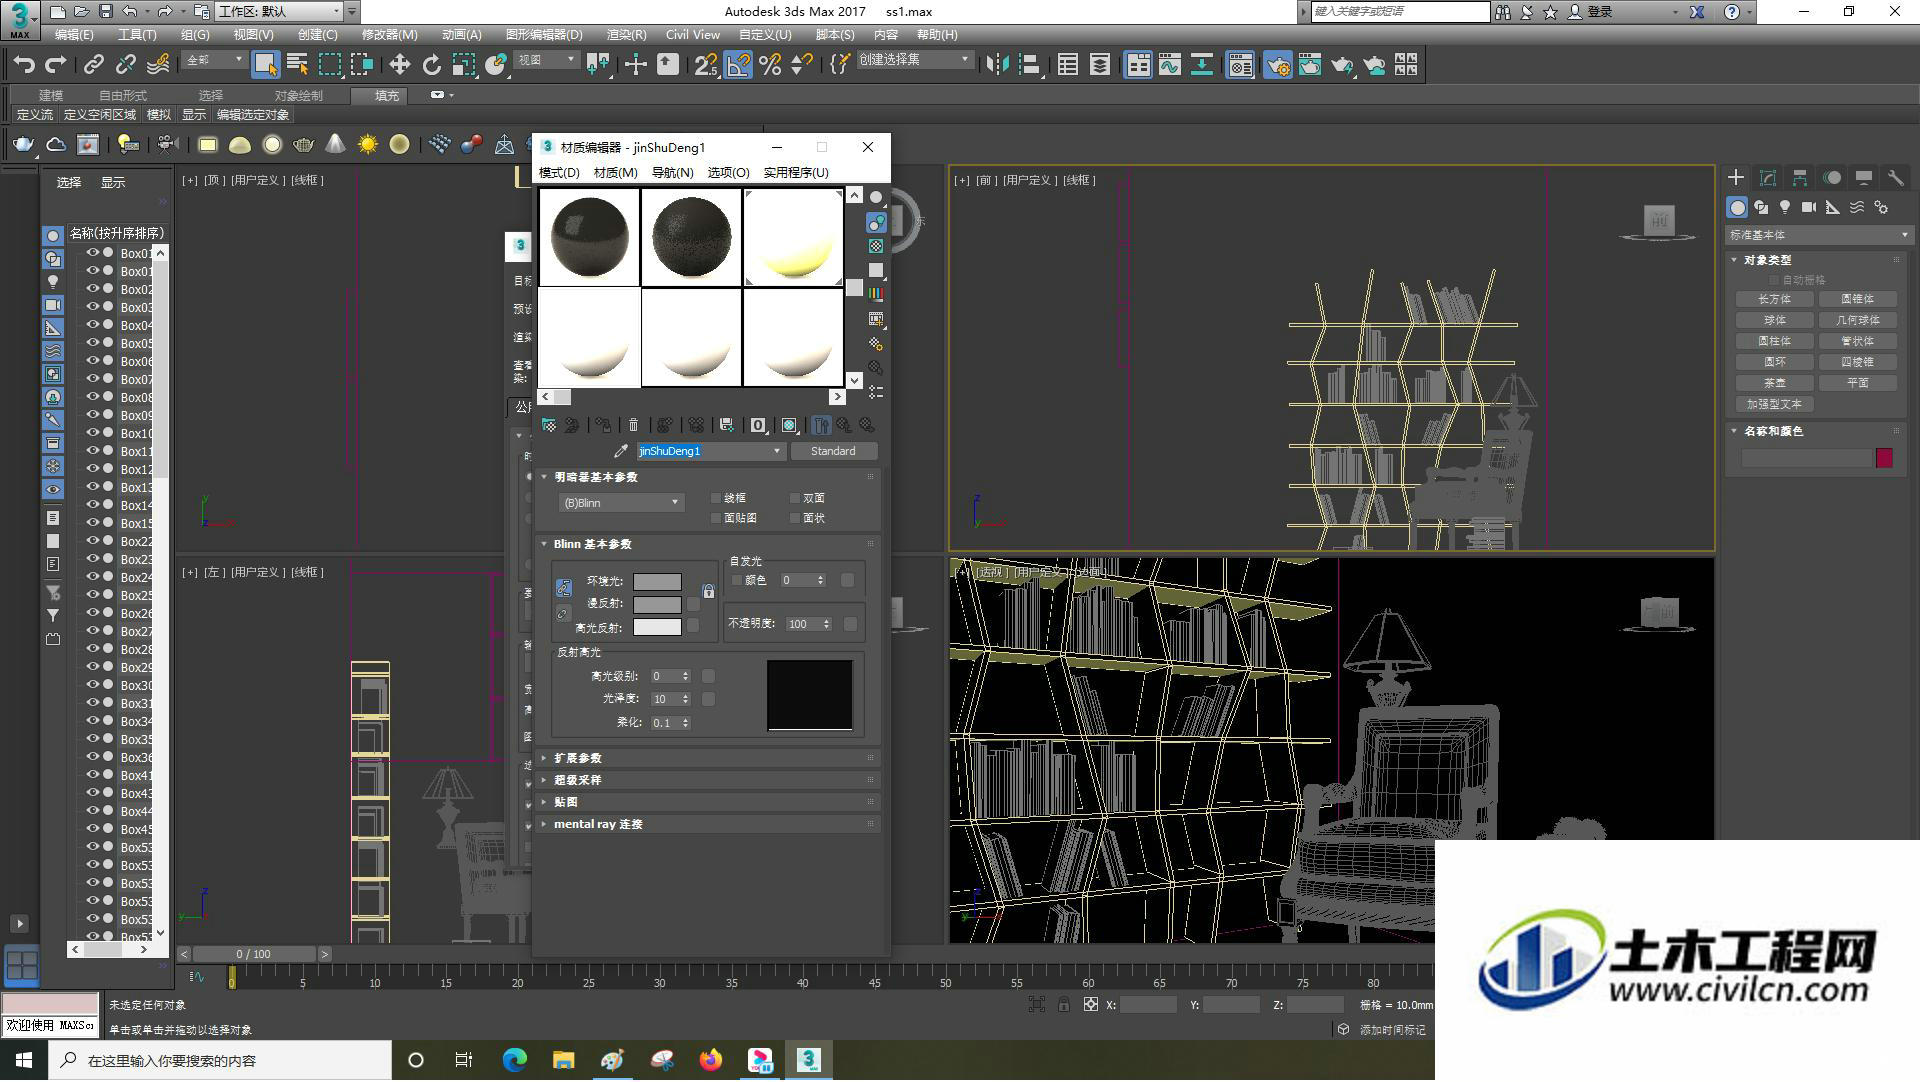The image size is (1920, 1082).
Task: Select Shapes category in Create panel
Action: point(1761,207)
